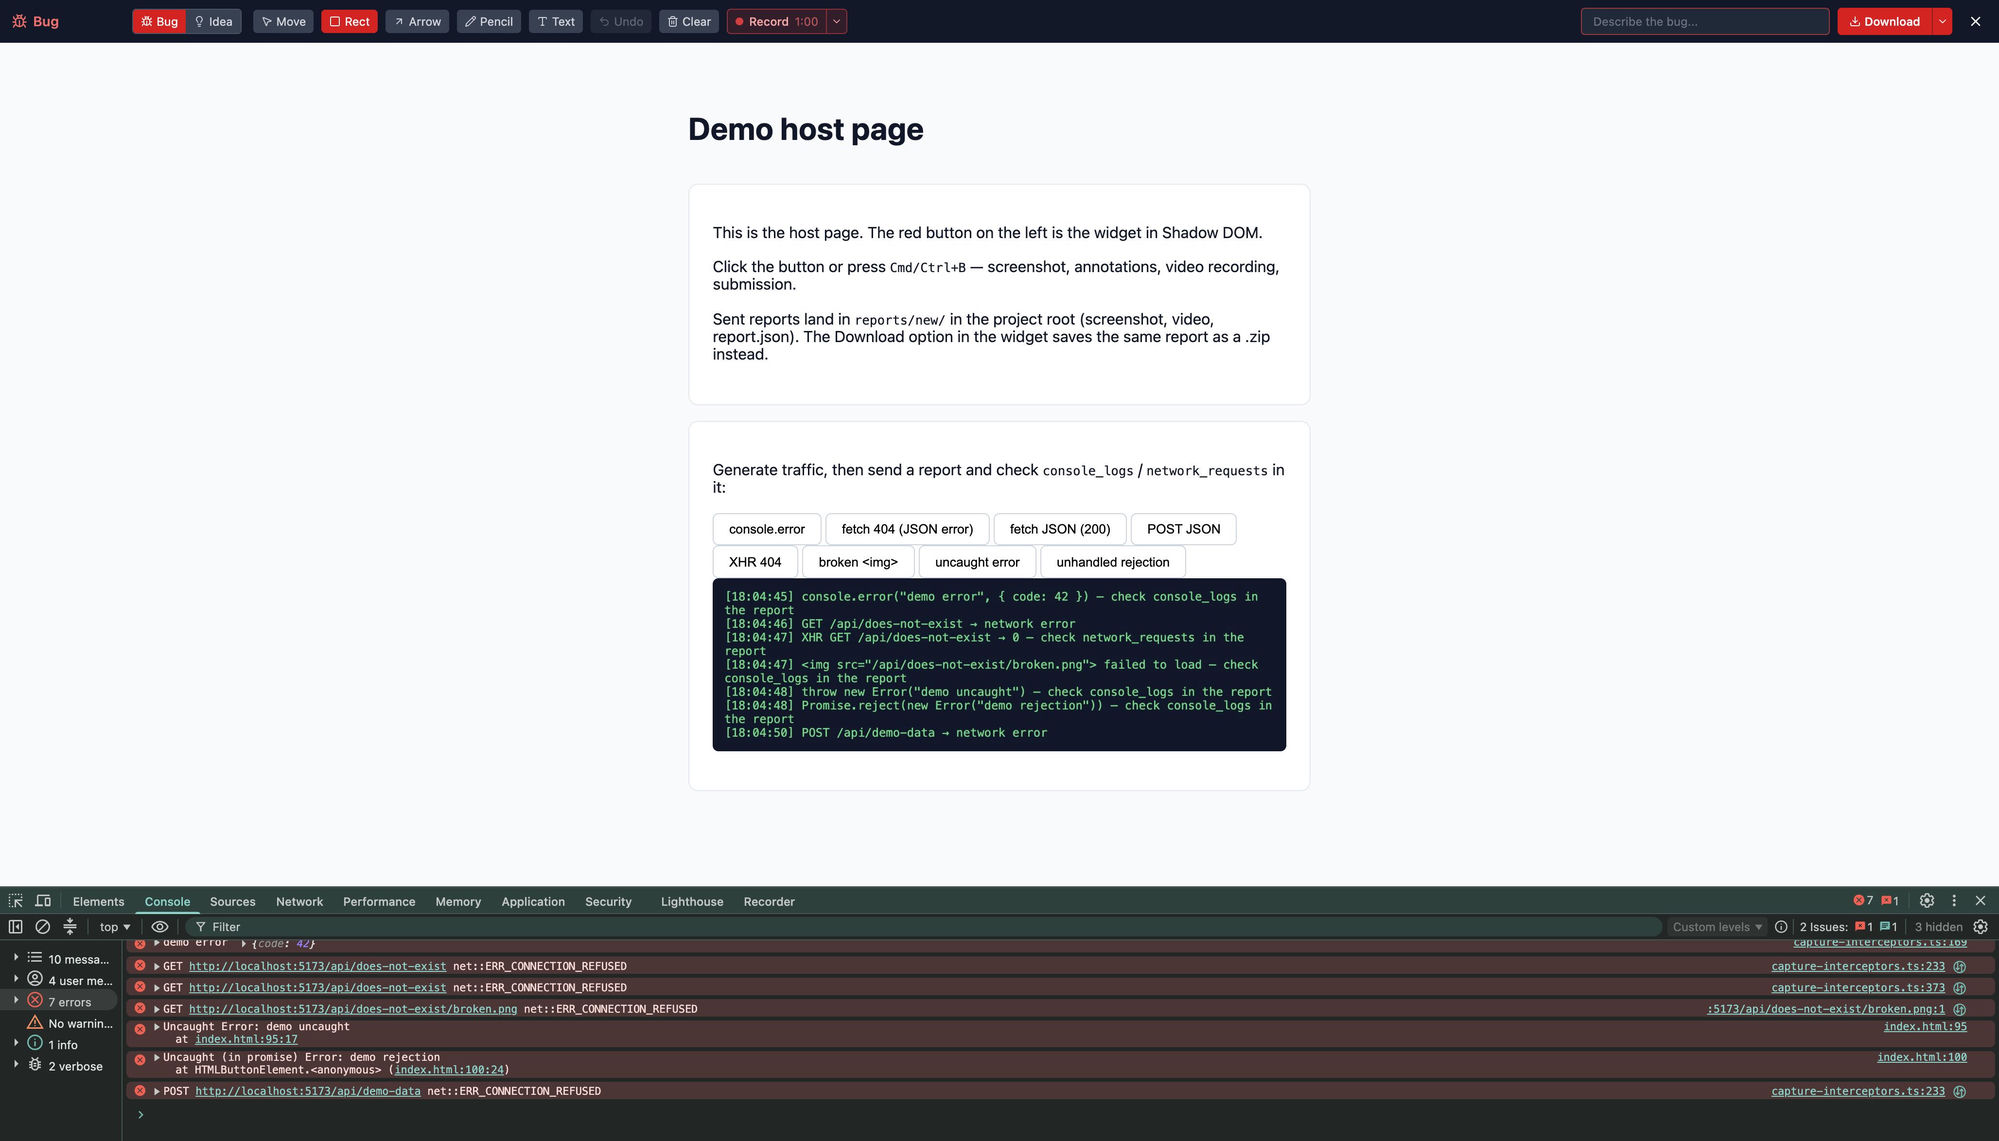Image resolution: width=1999 pixels, height=1141 pixels.
Task: Click network request icon on broken.png:1 row
Action: click(1960, 1009)
